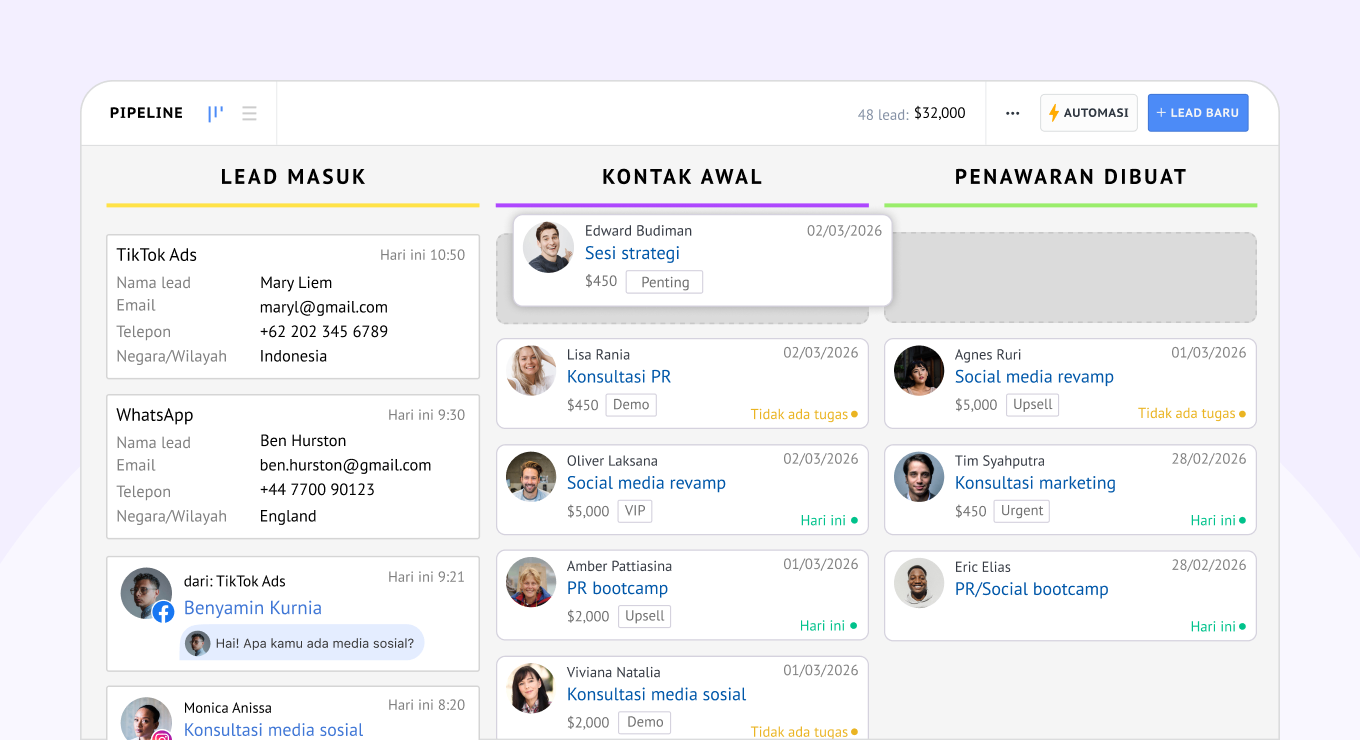
Task: Click the Urgent tag on Tim's card
Action: tap(1021, 511)
